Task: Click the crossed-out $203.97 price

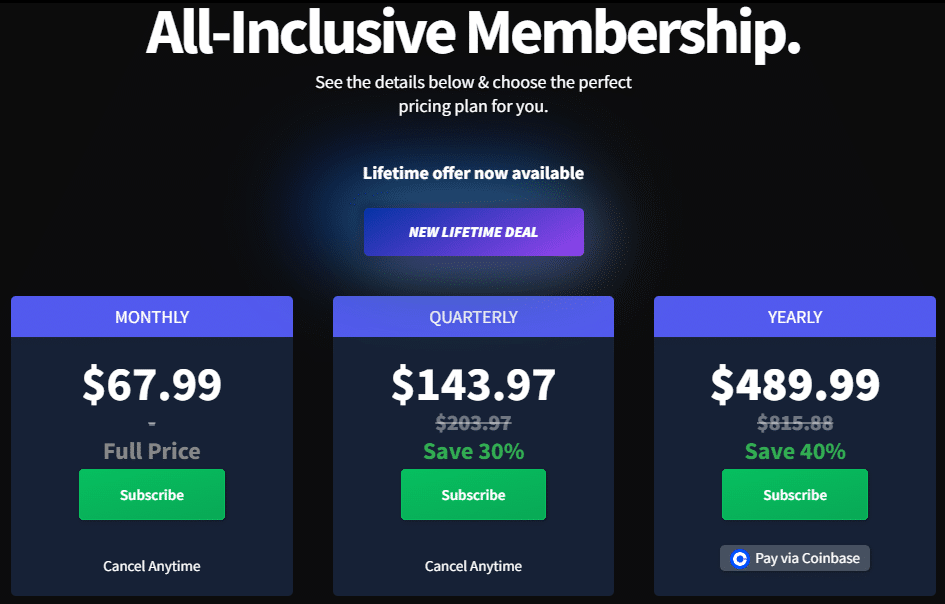Action: coord(473,423)
